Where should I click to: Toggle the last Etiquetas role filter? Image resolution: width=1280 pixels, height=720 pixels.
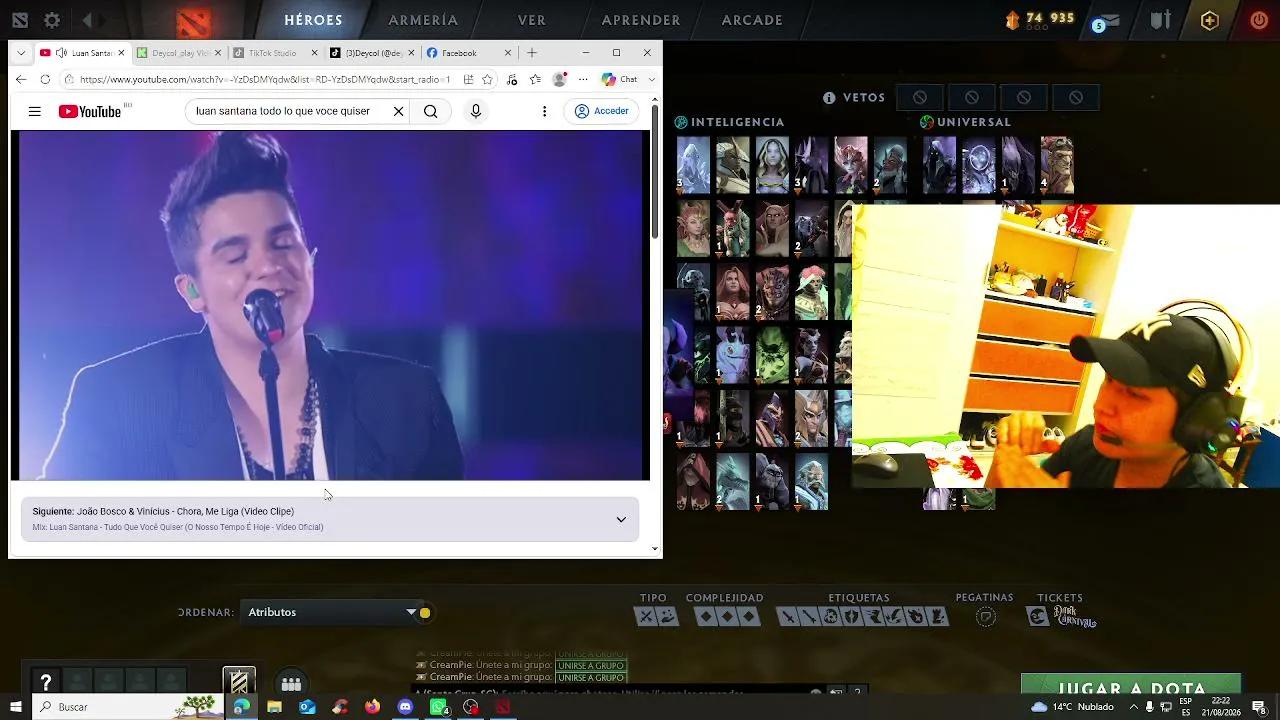point(937,617)
